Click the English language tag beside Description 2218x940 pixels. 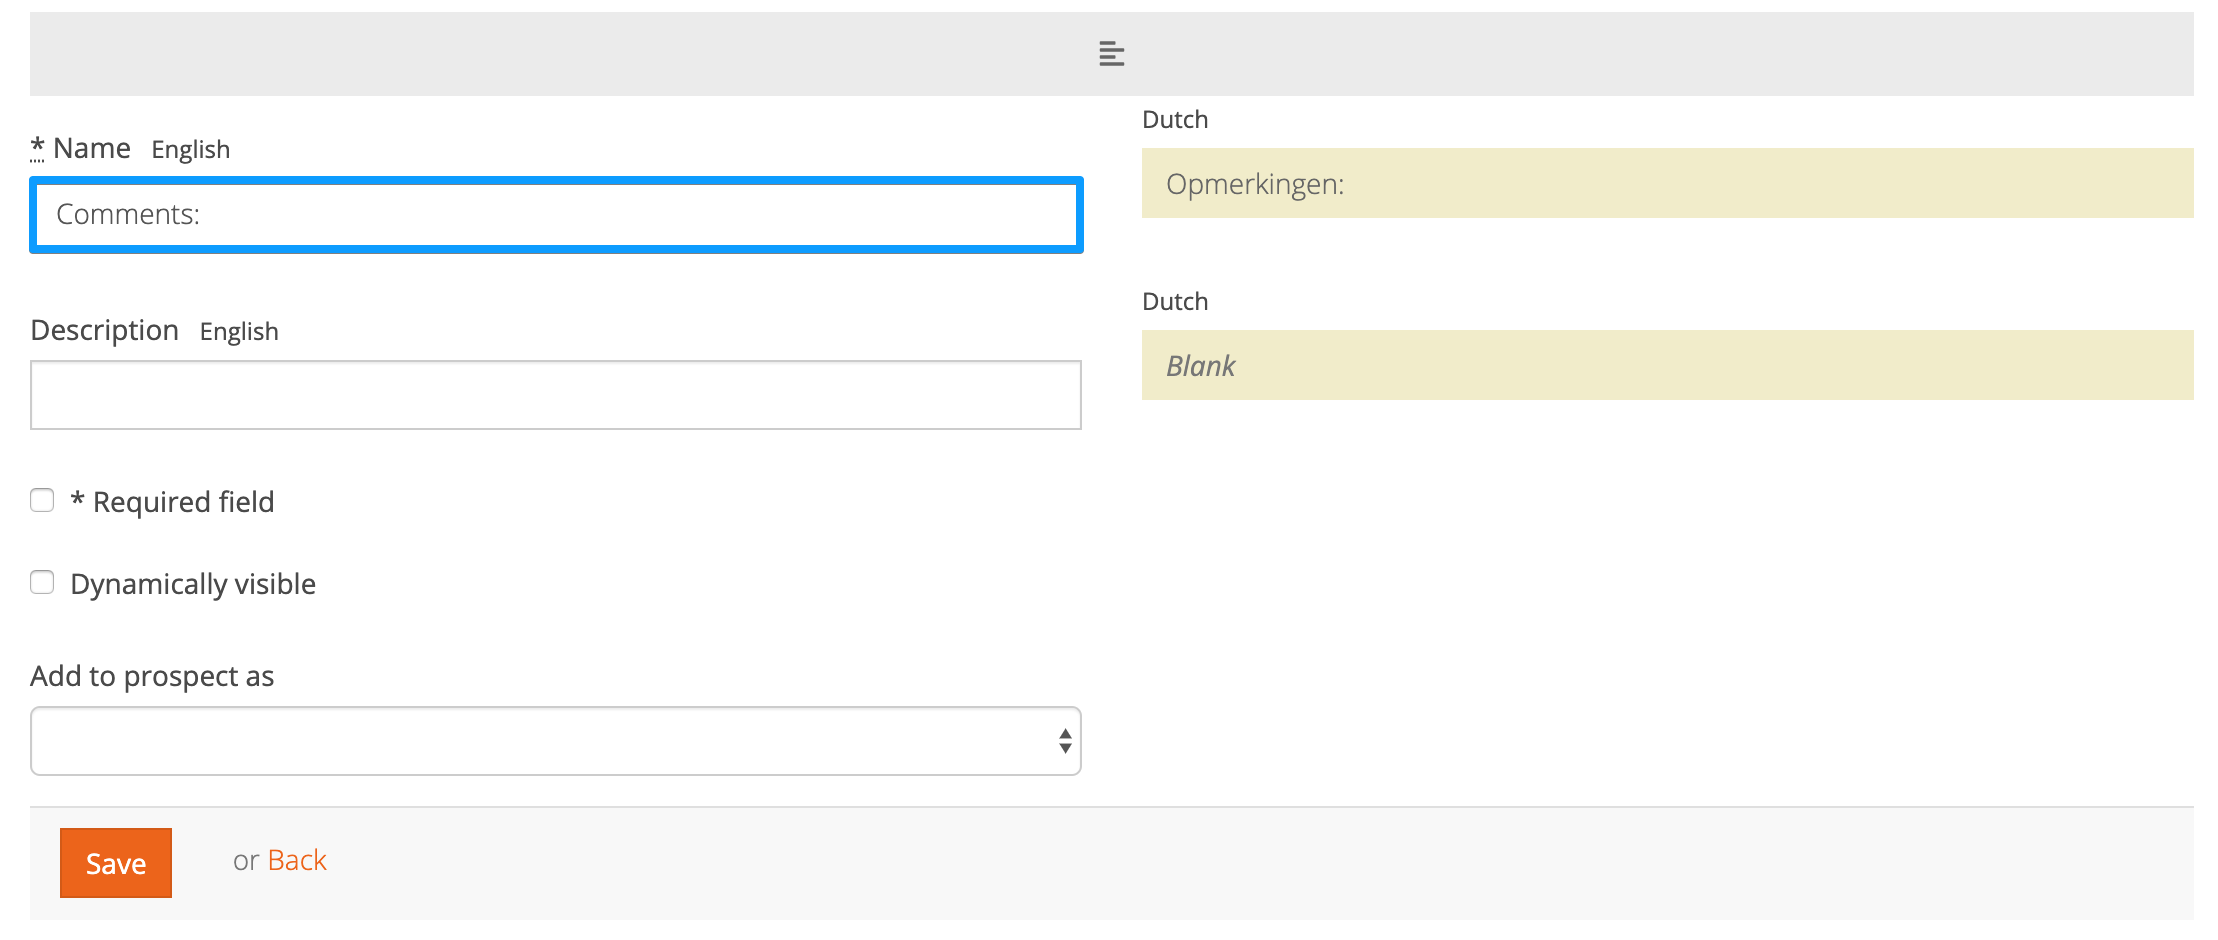(239, 332)
